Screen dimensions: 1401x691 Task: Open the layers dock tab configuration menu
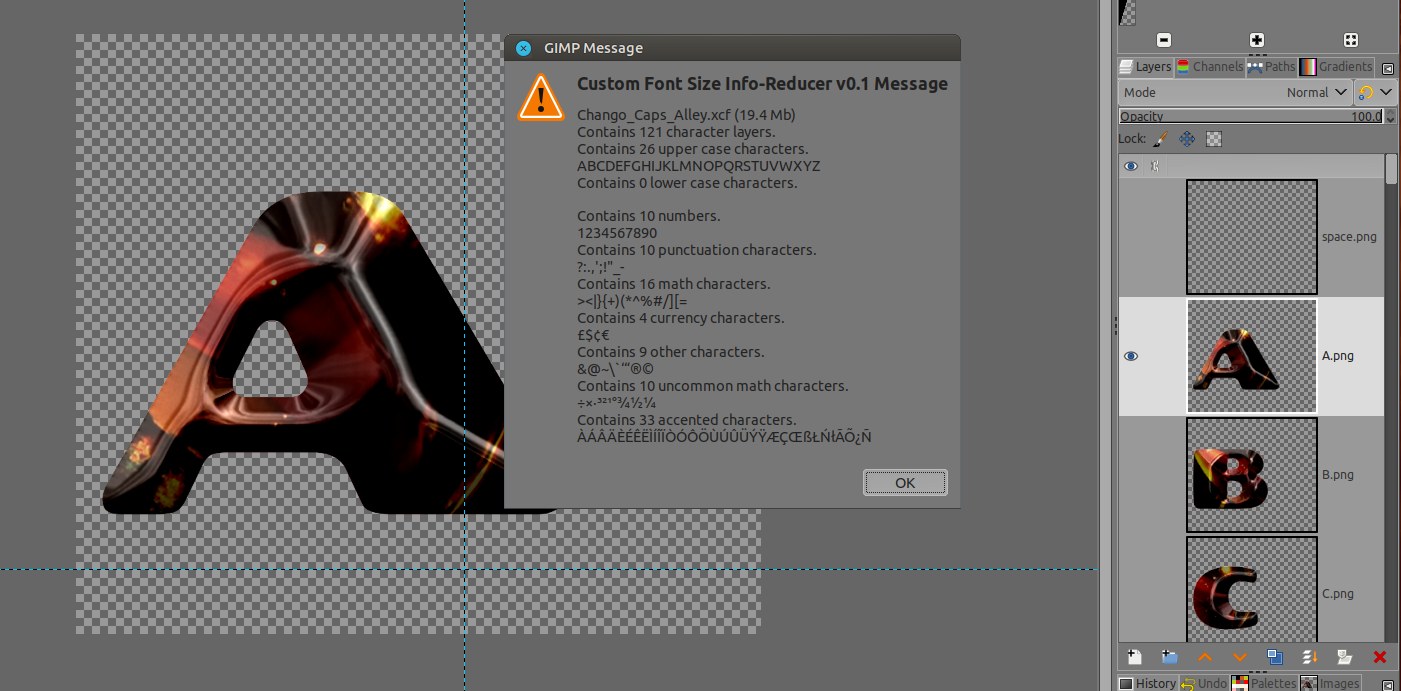tap(1387, 68)
